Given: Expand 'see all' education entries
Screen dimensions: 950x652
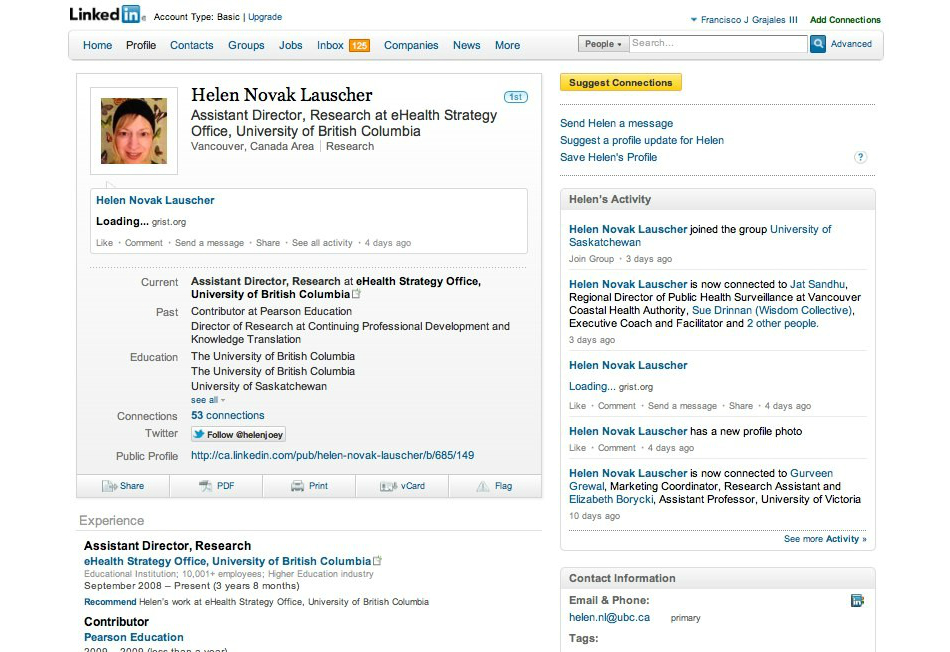Looking at the screenshot, I should [x=208, y=400].
